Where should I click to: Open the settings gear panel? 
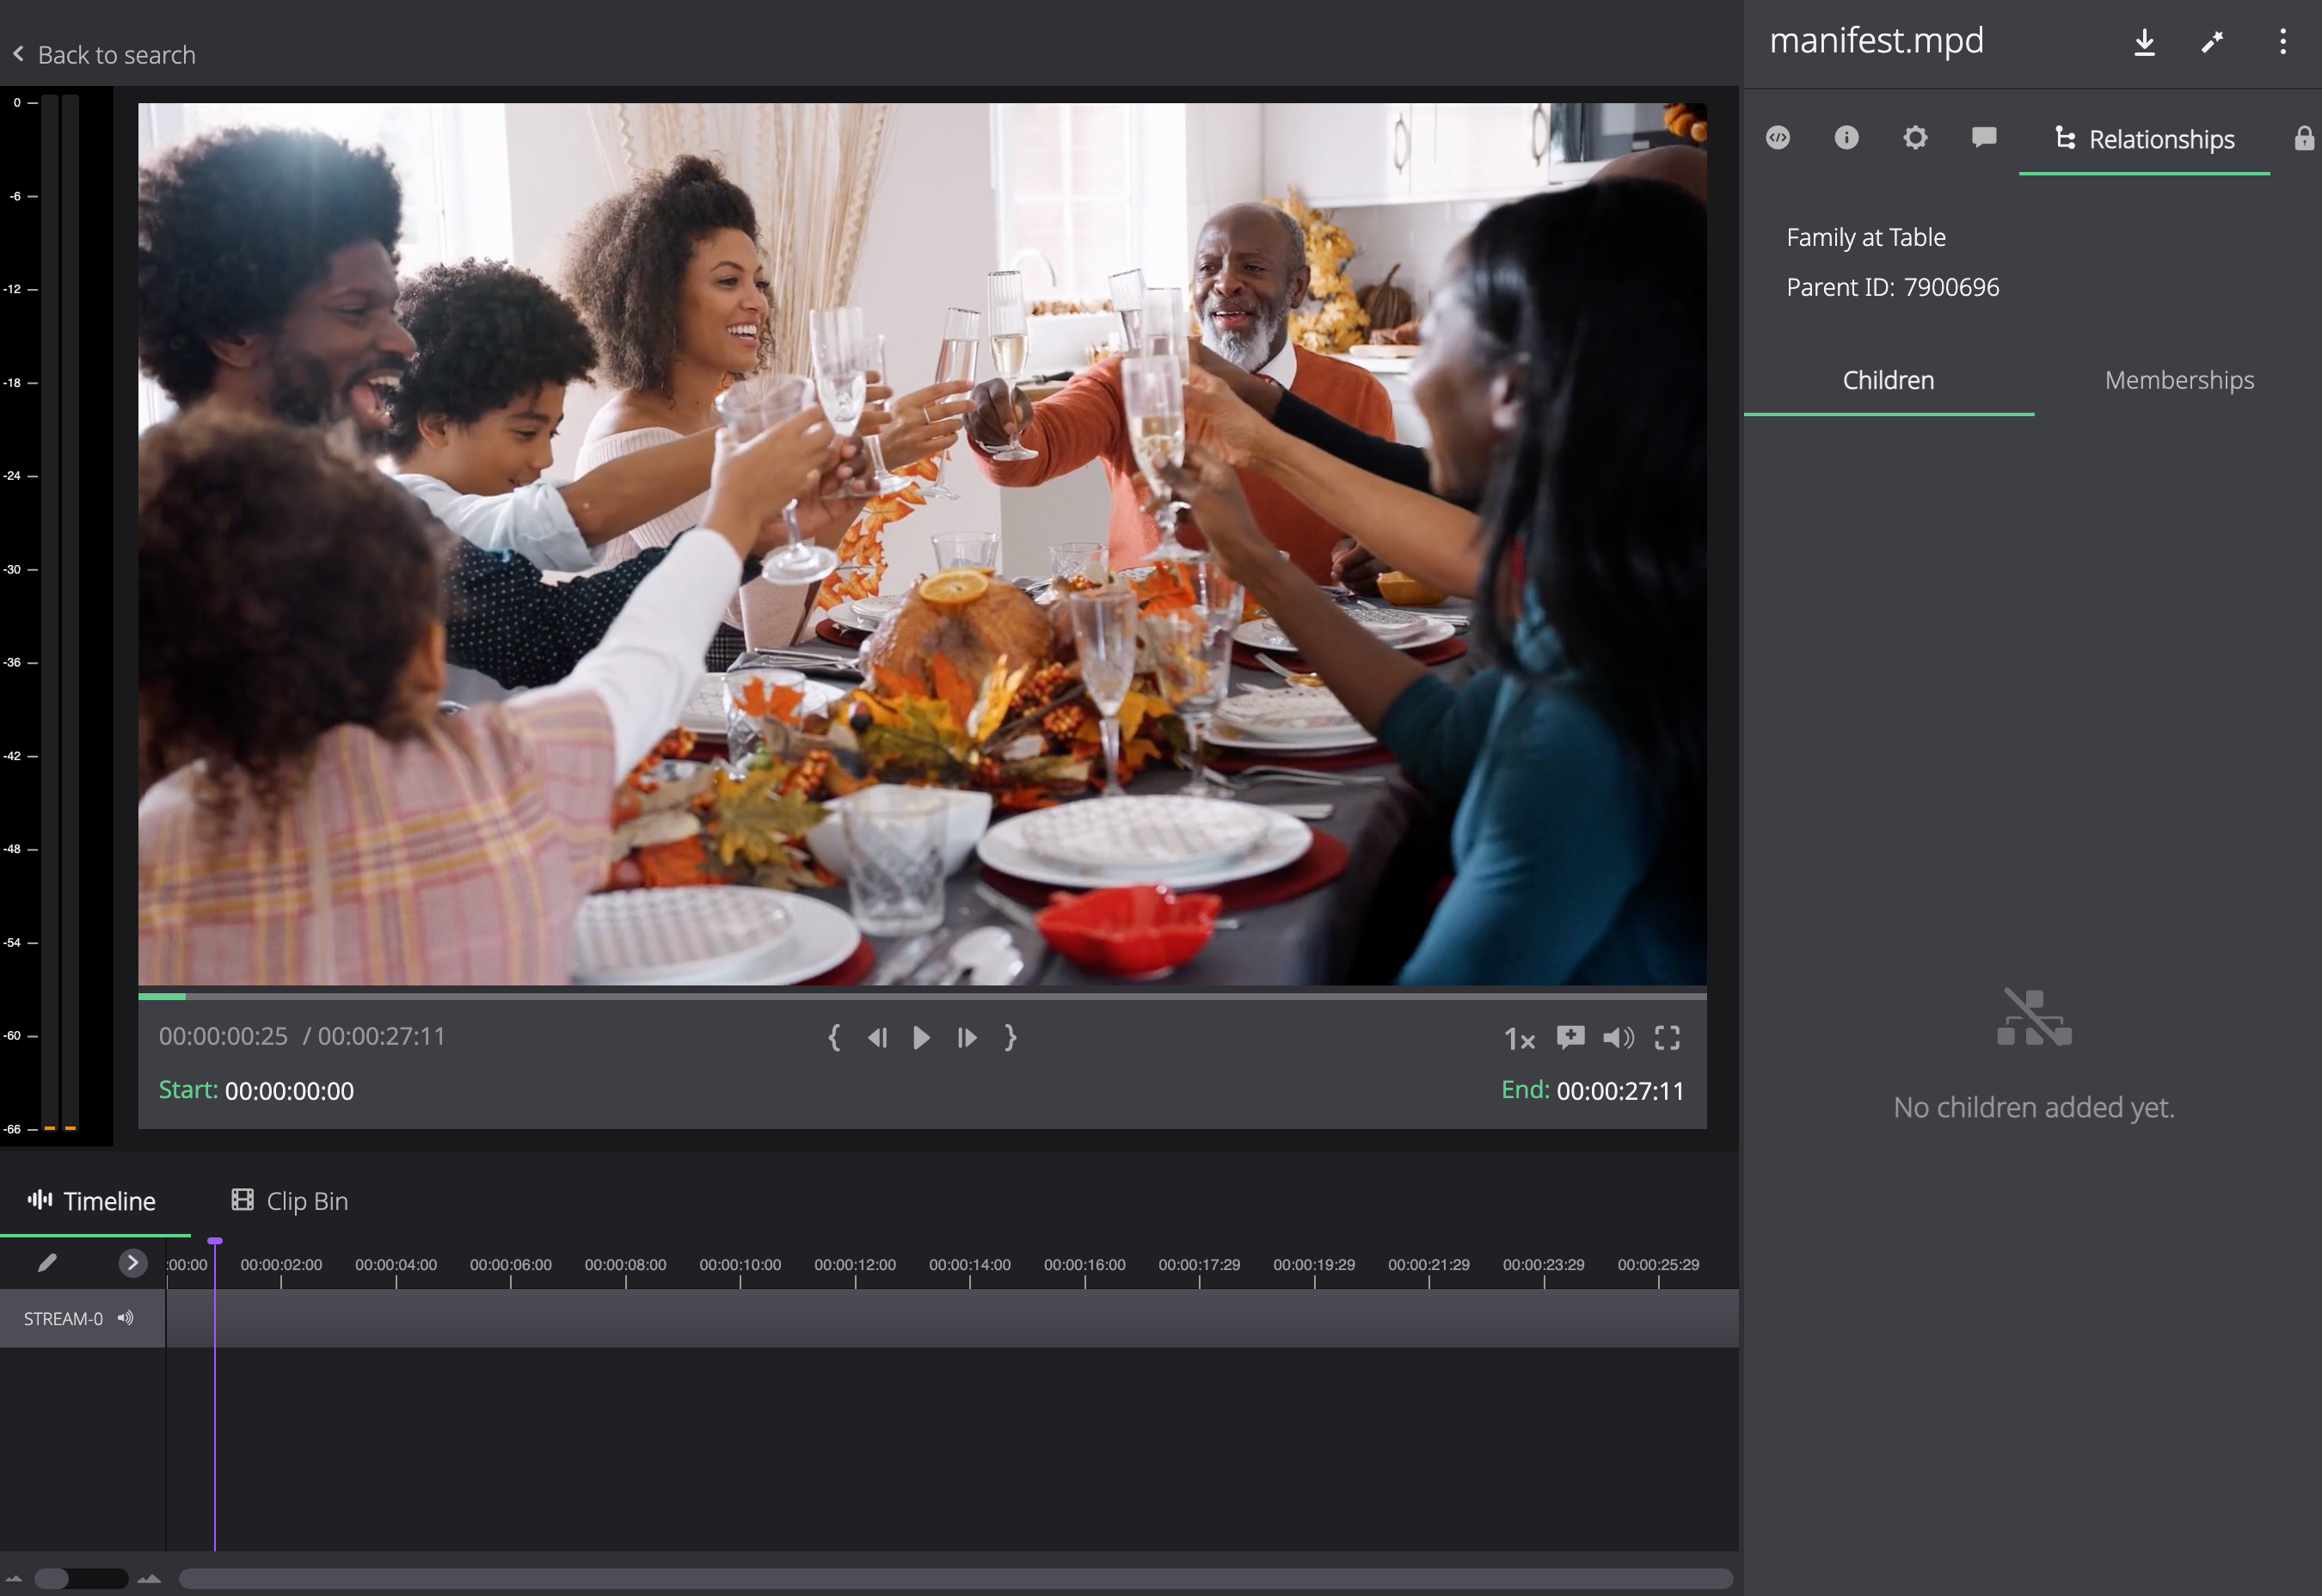(x=1915, y=138)
